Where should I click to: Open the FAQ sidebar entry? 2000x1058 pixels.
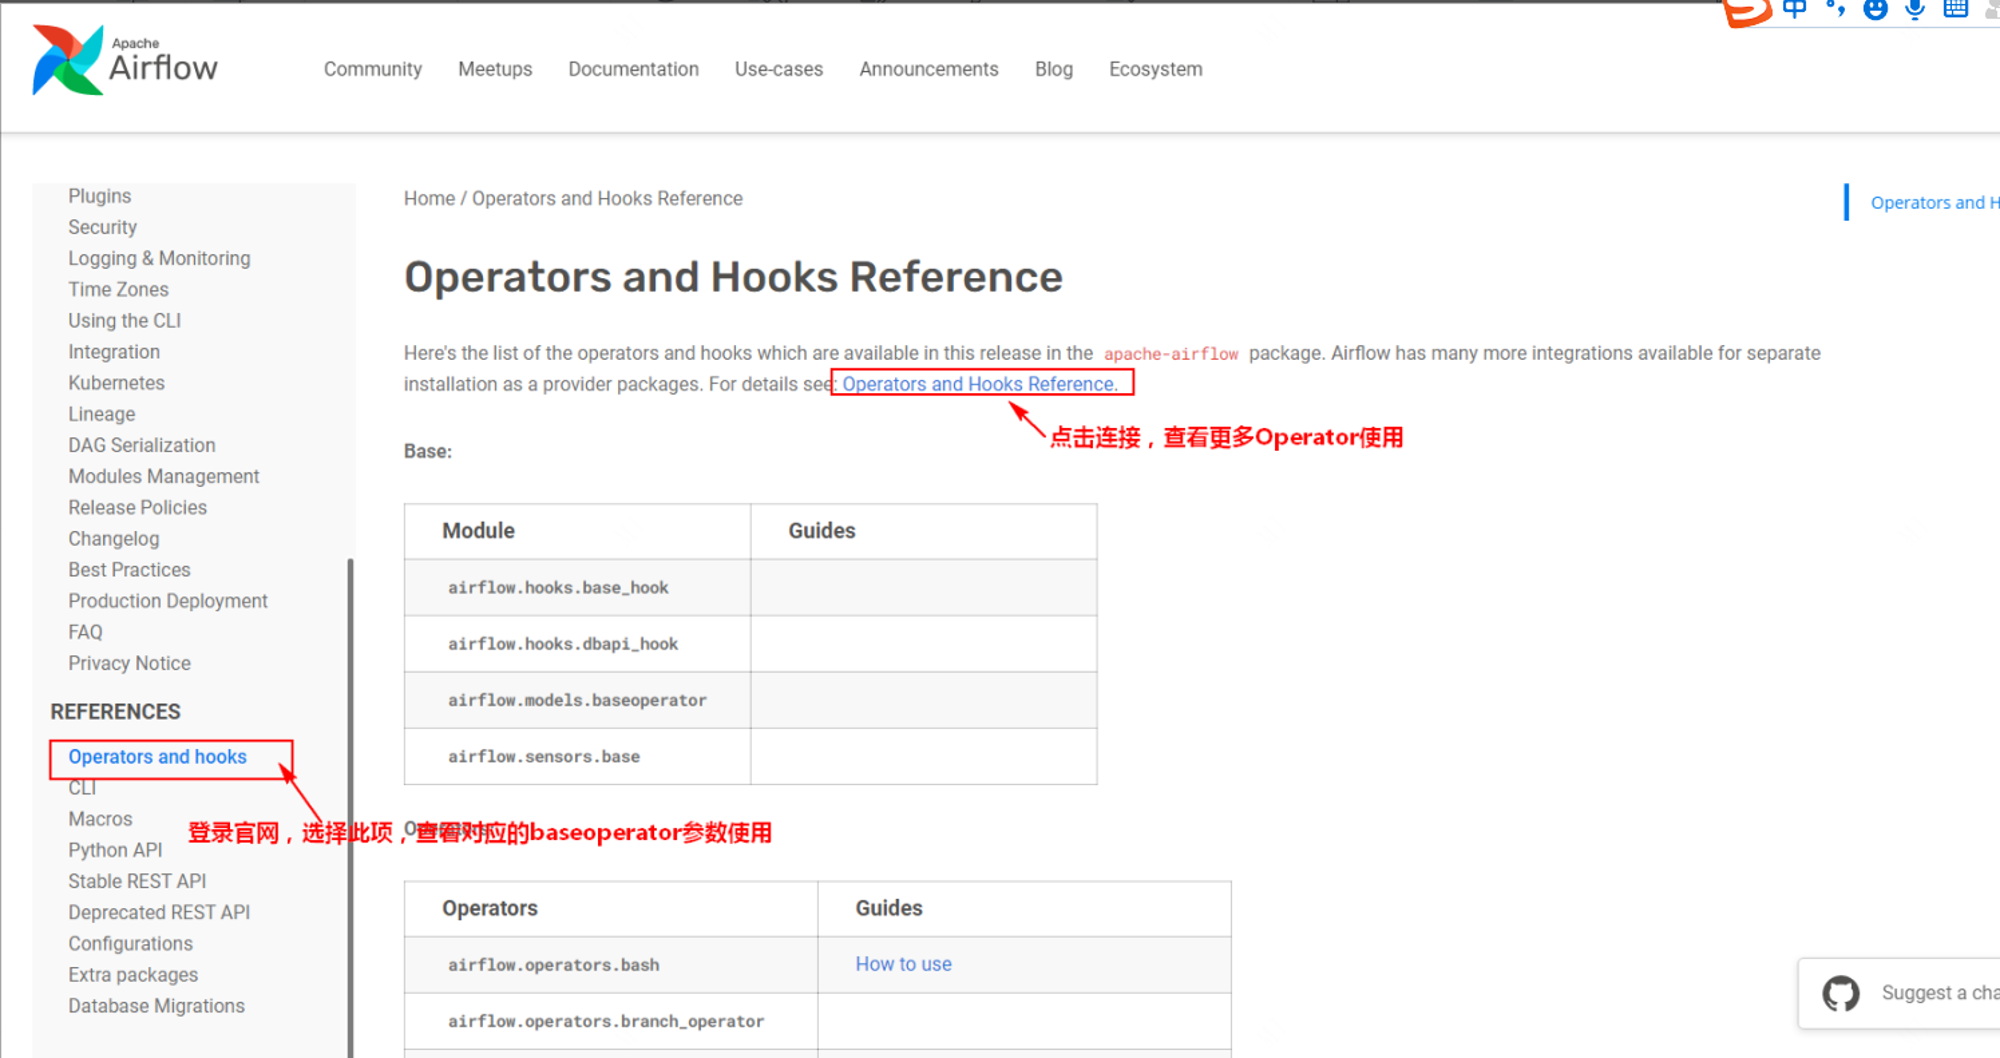85,632
